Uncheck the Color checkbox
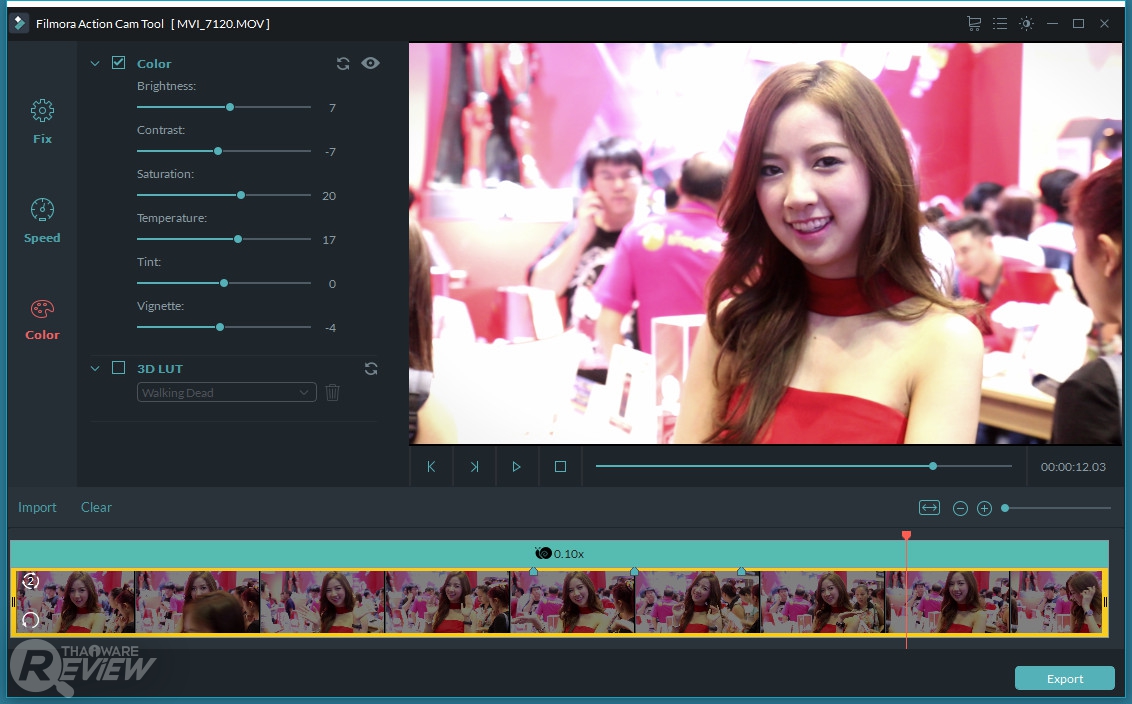This screenshot has height=704, width=1132. [118, 63]
